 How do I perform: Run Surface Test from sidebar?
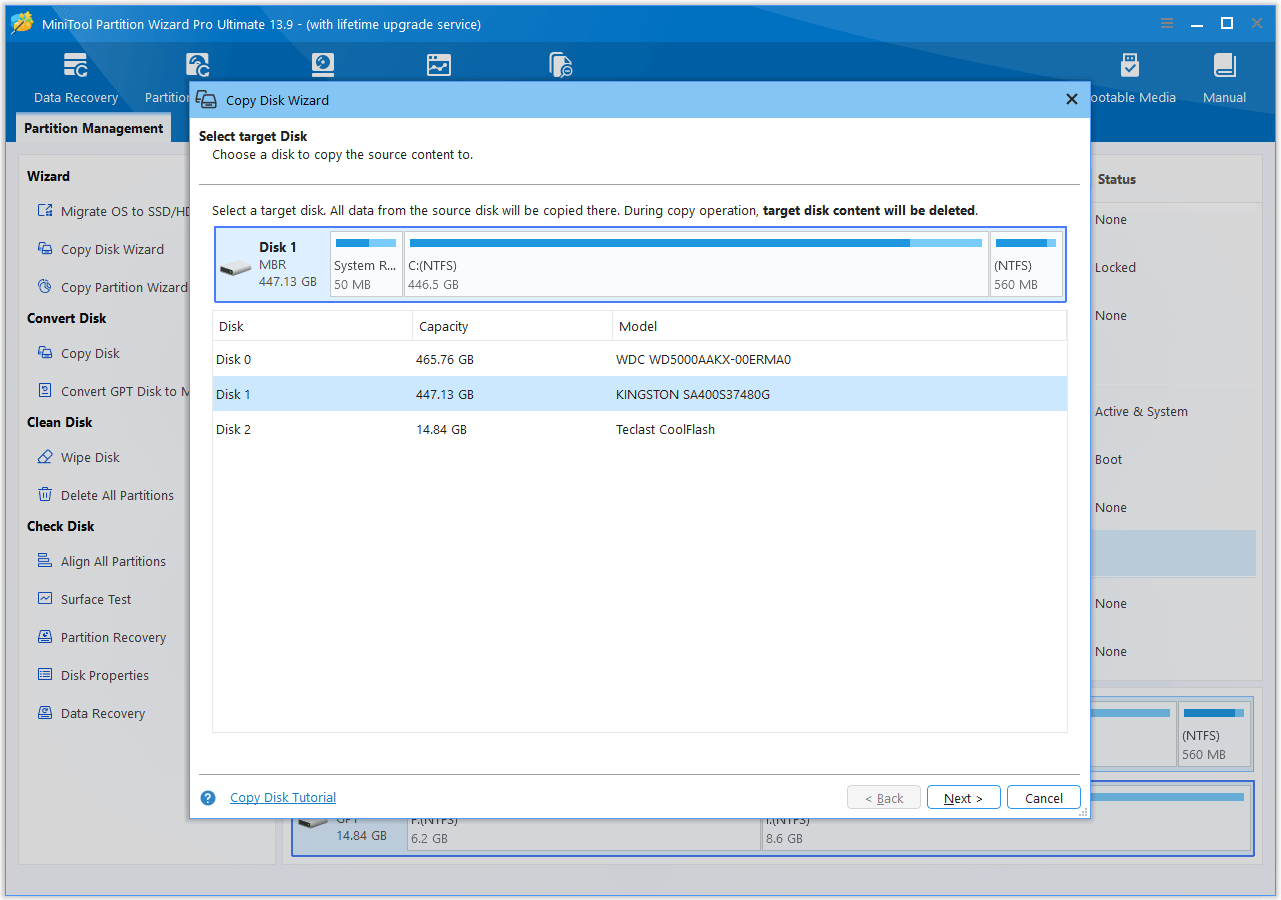84,599
